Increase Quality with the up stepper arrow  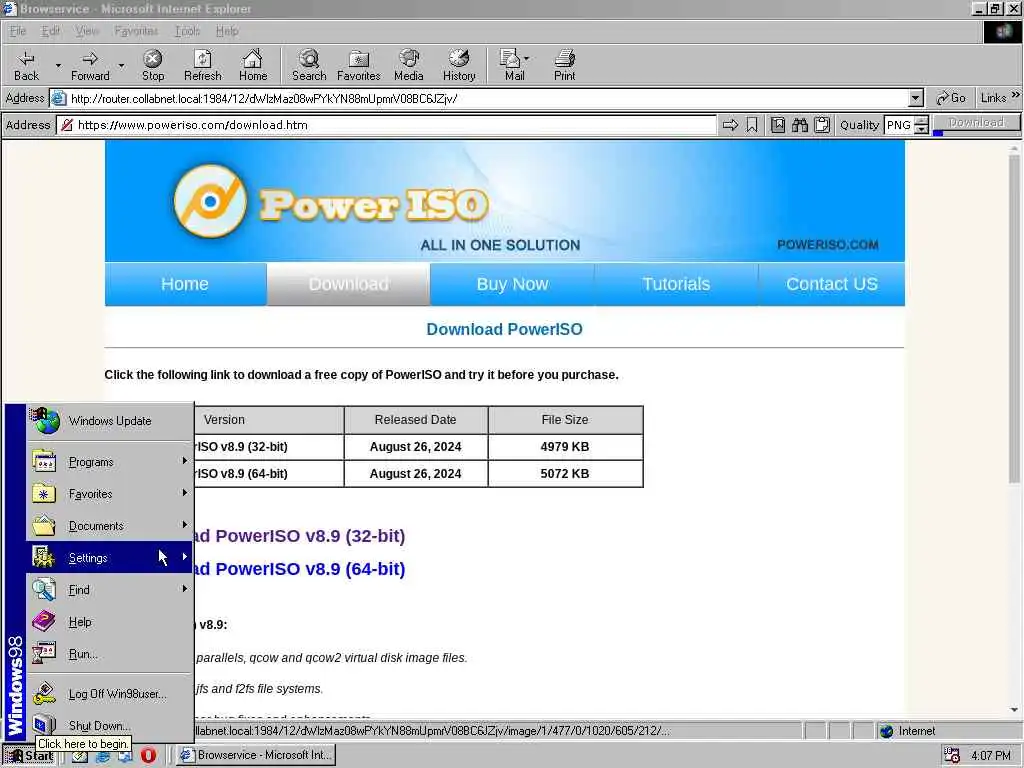[x=921, y=120]
